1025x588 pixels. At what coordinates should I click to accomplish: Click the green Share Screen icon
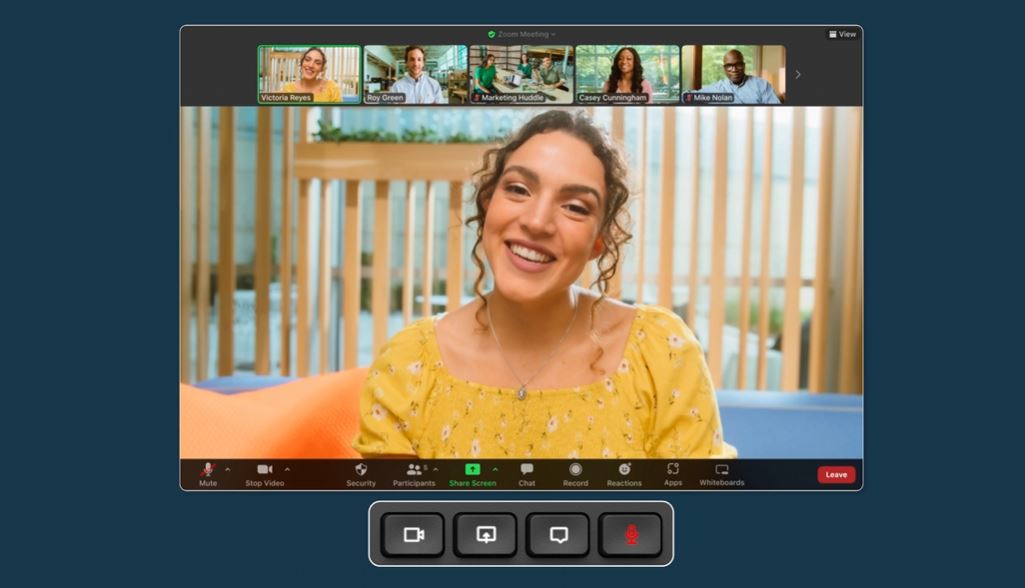(472, 469)
